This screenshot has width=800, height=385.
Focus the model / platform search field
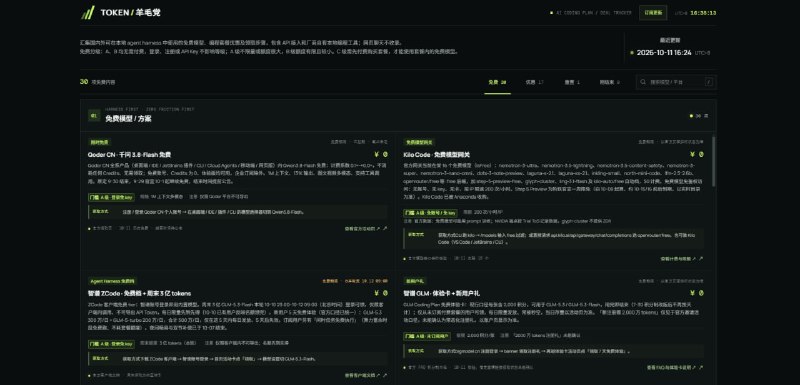click(x=676, y=82)
